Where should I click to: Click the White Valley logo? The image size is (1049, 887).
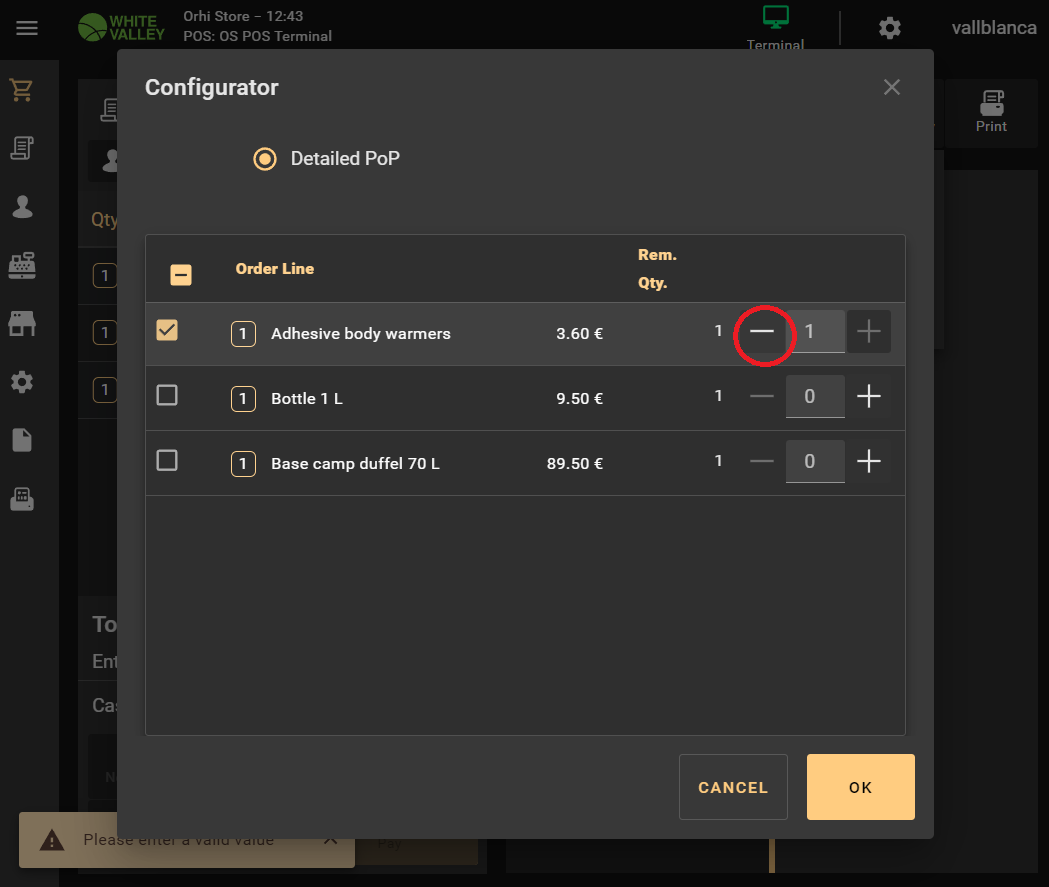tap(121, 27)
